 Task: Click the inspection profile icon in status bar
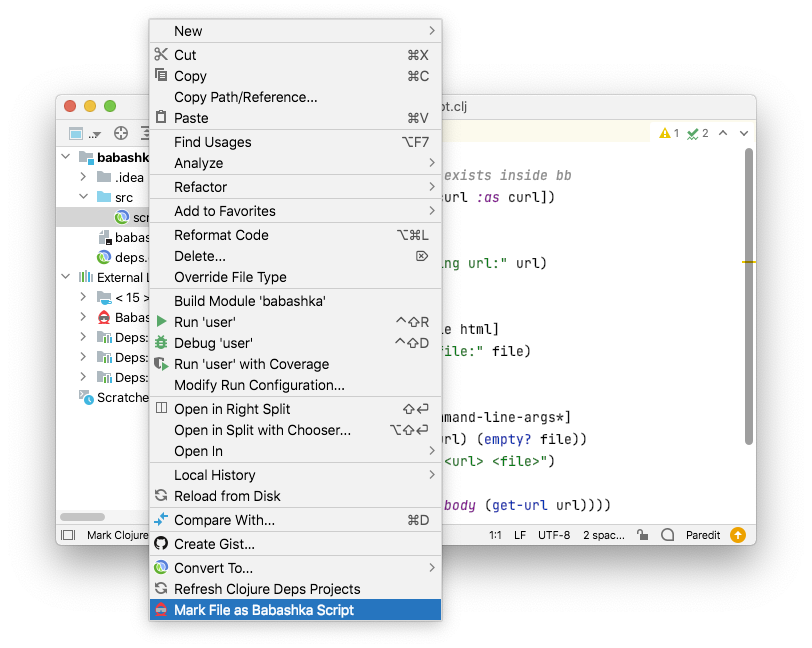(x=668, y=535)
